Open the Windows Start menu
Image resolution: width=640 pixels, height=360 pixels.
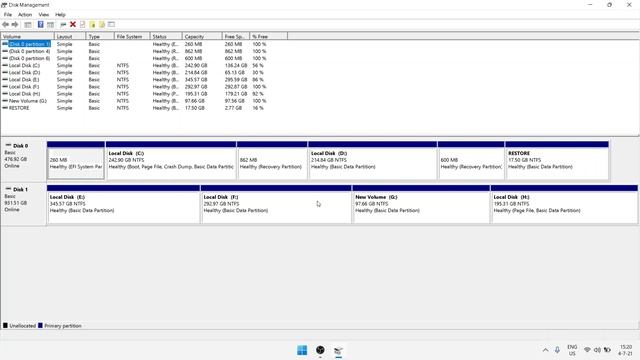(302, 350)
